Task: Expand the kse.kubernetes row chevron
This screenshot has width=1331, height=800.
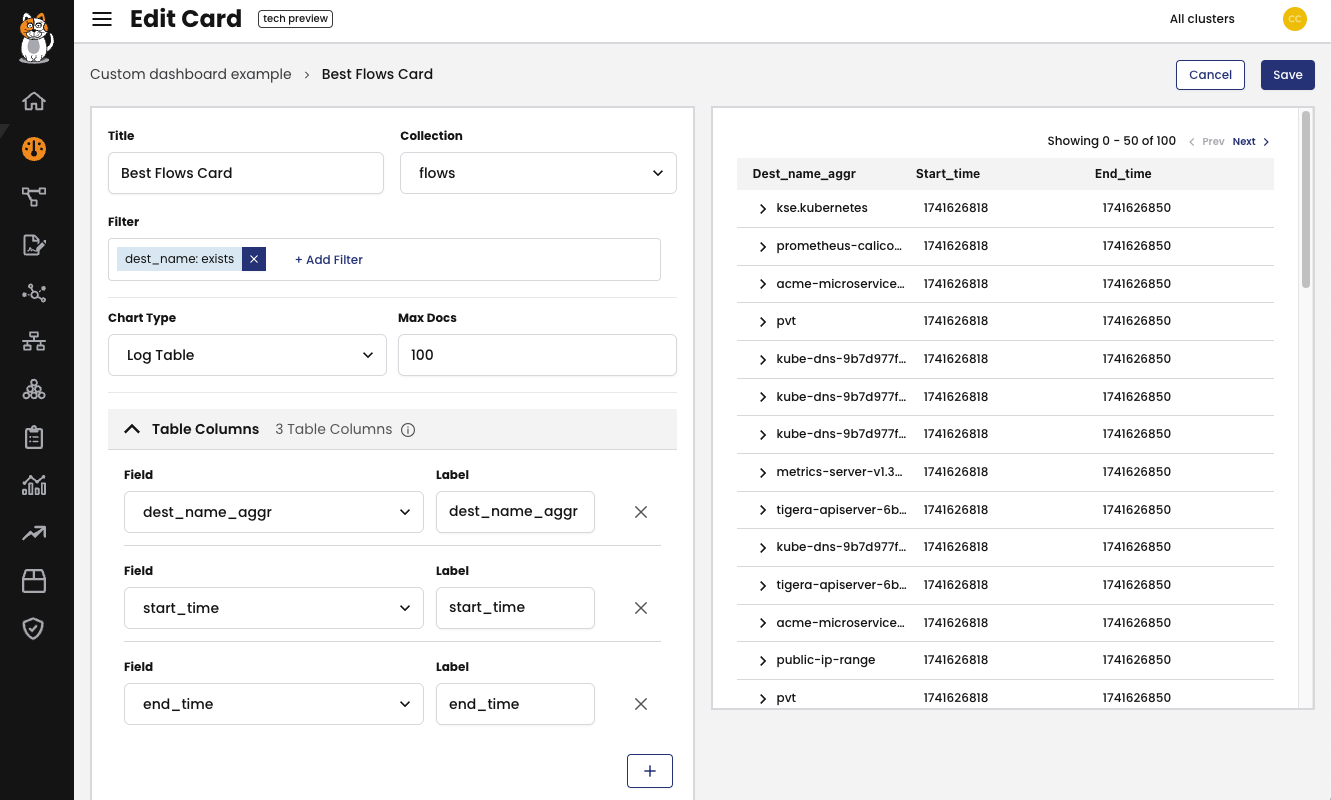Action: pos(761,208)
